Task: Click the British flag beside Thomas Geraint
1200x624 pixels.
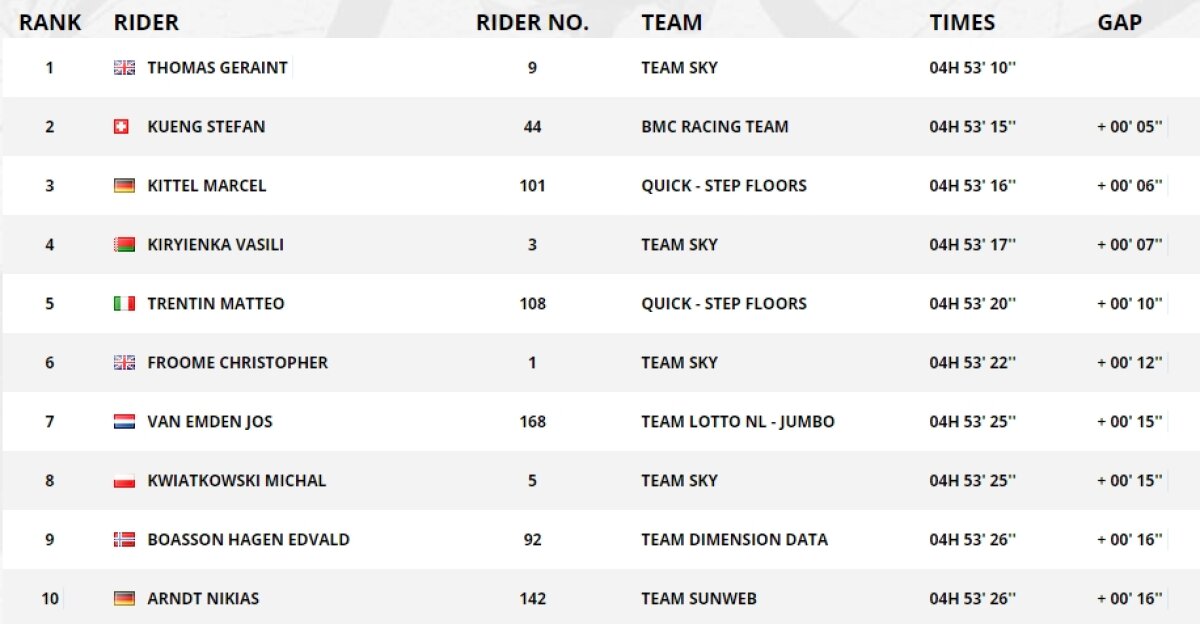Action: (x=124, y=68)
